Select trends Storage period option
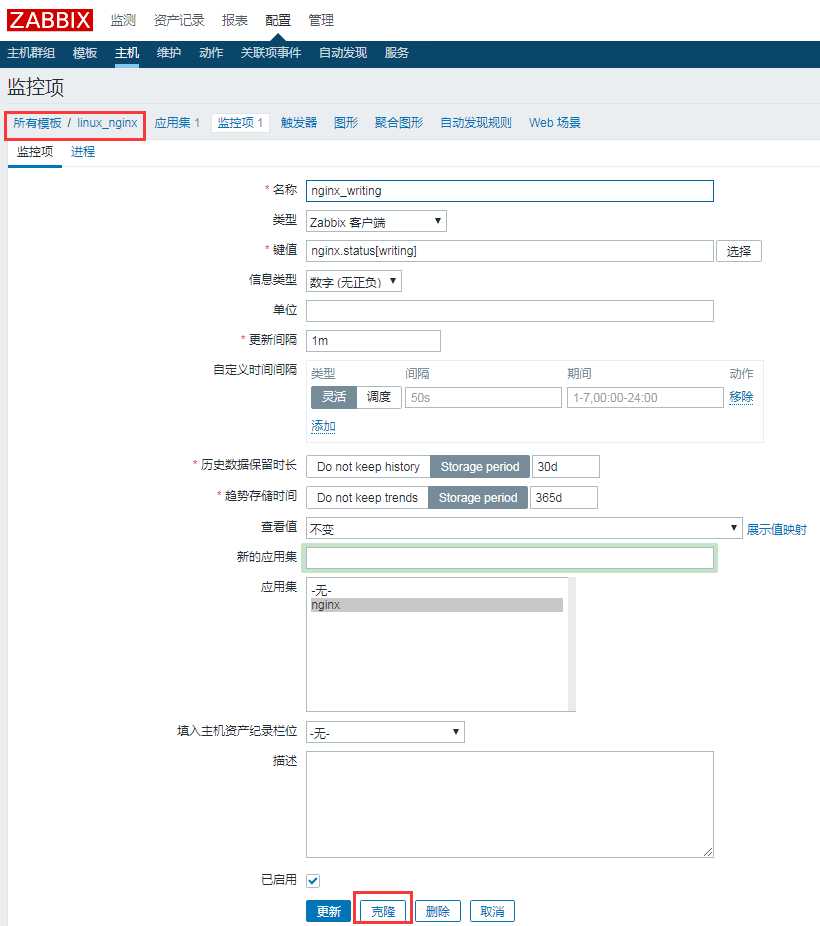Viewport: 820px width, 926px height. (x=478, y=498)
